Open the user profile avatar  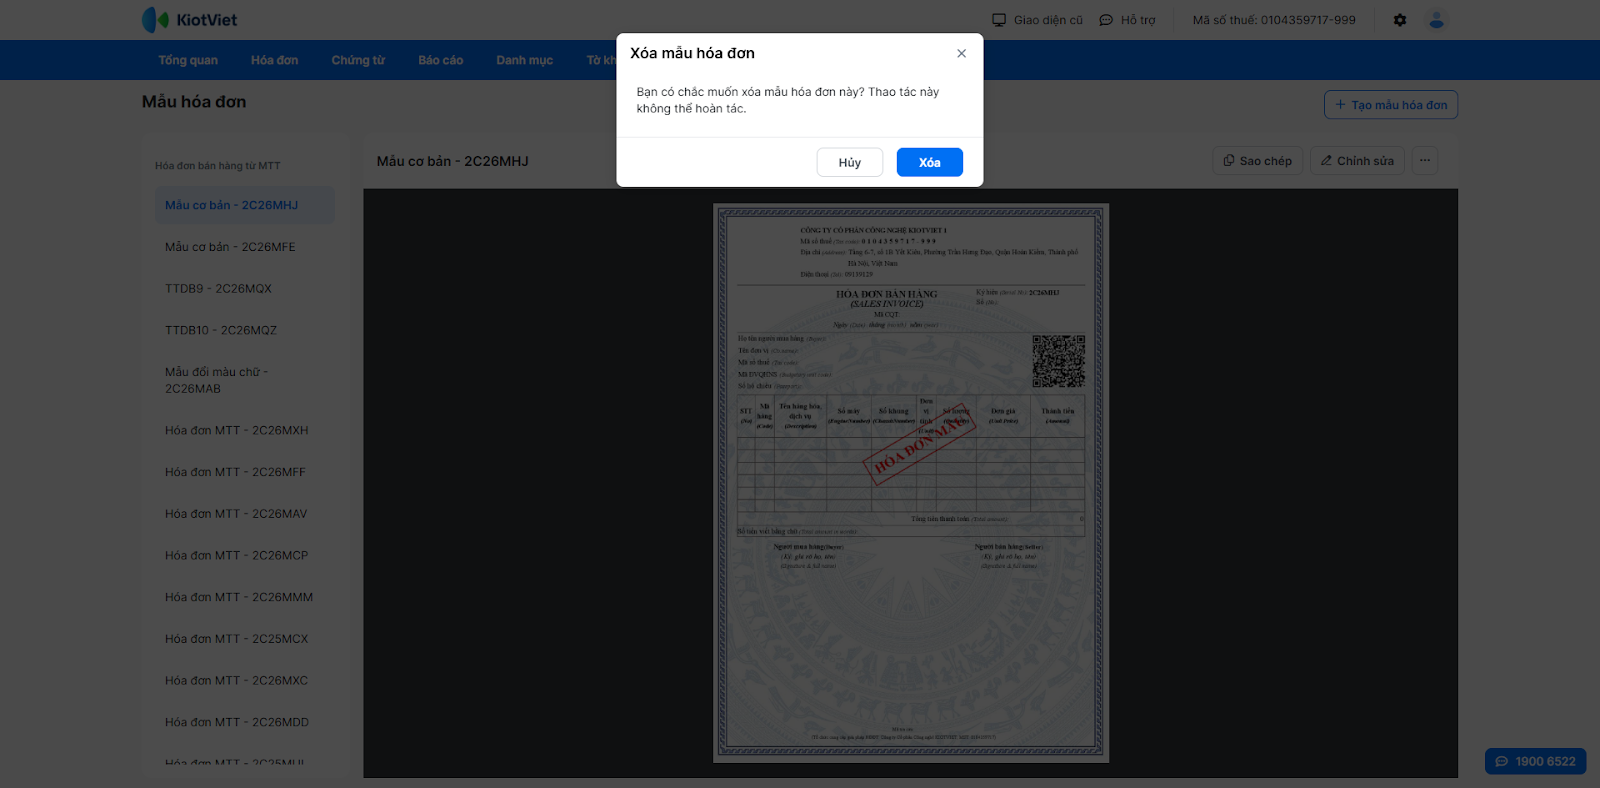(x=1436, y=20)
